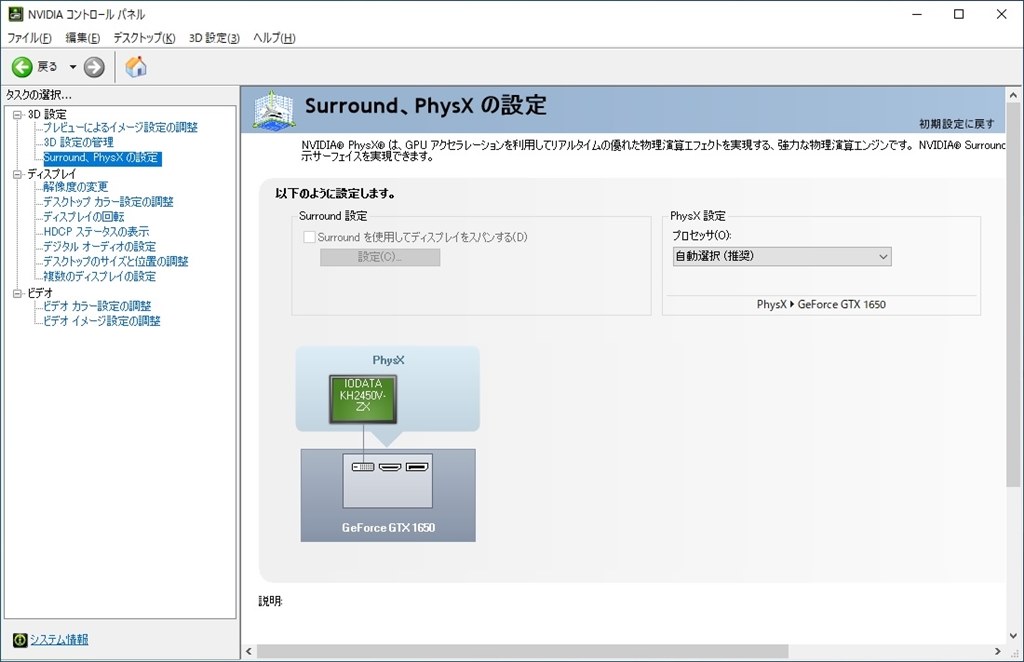Click the green Back arrow icon
The image size is (1024, 662).
coord(22,67)
